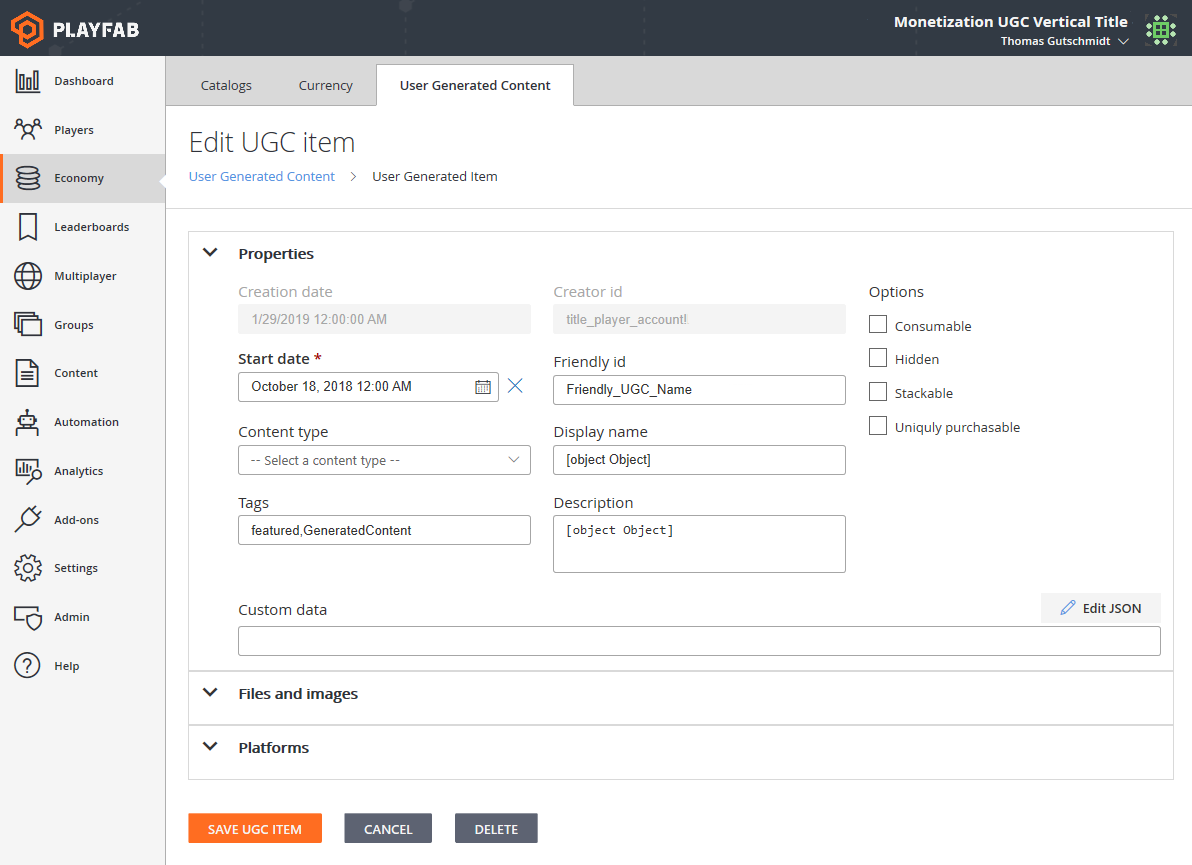Image resolution: width=1192 pixels, height=865 pixels.
Task: Enable Consumable option
Action: tap(877, 325)
